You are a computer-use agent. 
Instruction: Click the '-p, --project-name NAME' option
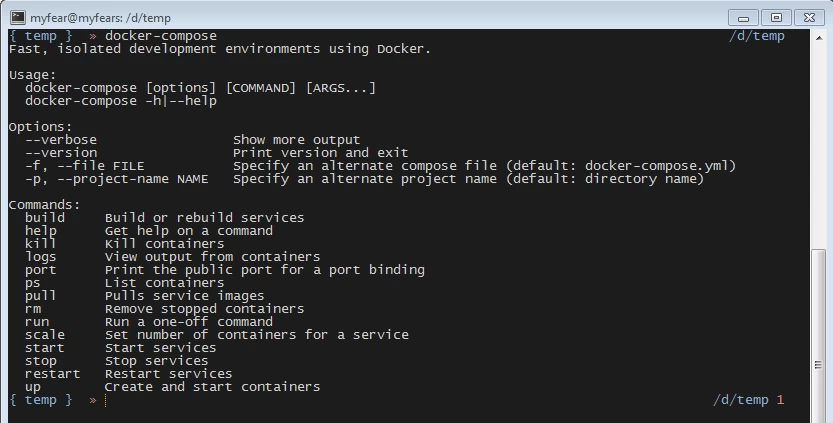[117, 179]
